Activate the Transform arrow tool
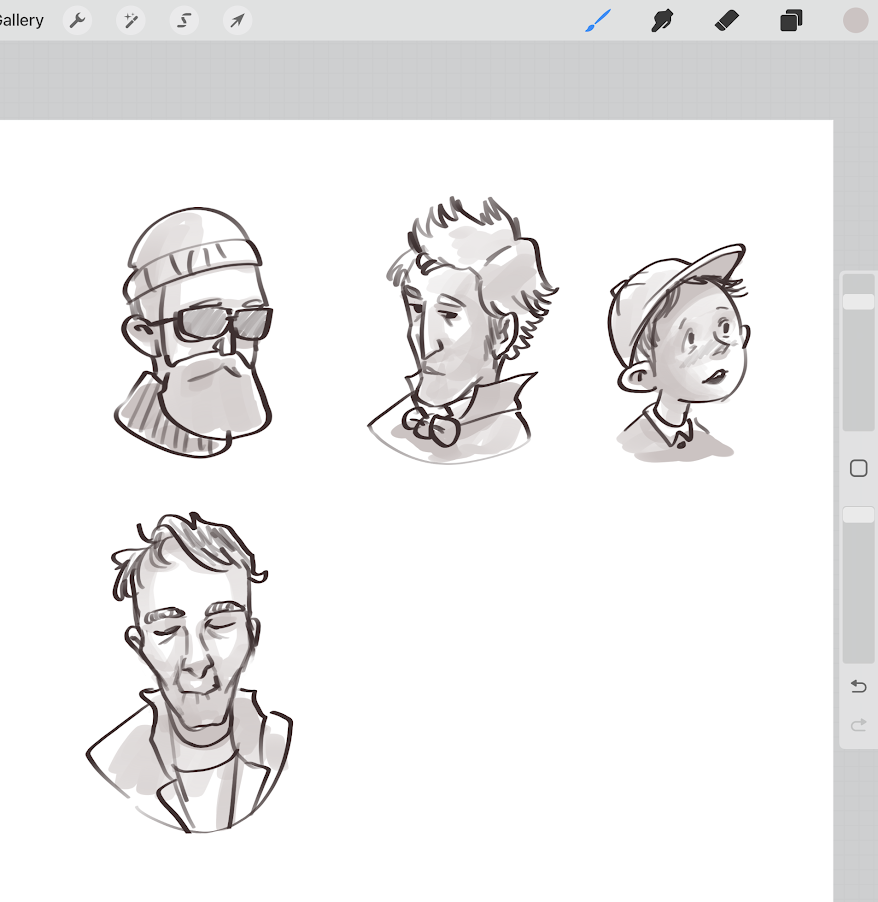This screenshot has width=878, height=902. [x=237, y=20]
